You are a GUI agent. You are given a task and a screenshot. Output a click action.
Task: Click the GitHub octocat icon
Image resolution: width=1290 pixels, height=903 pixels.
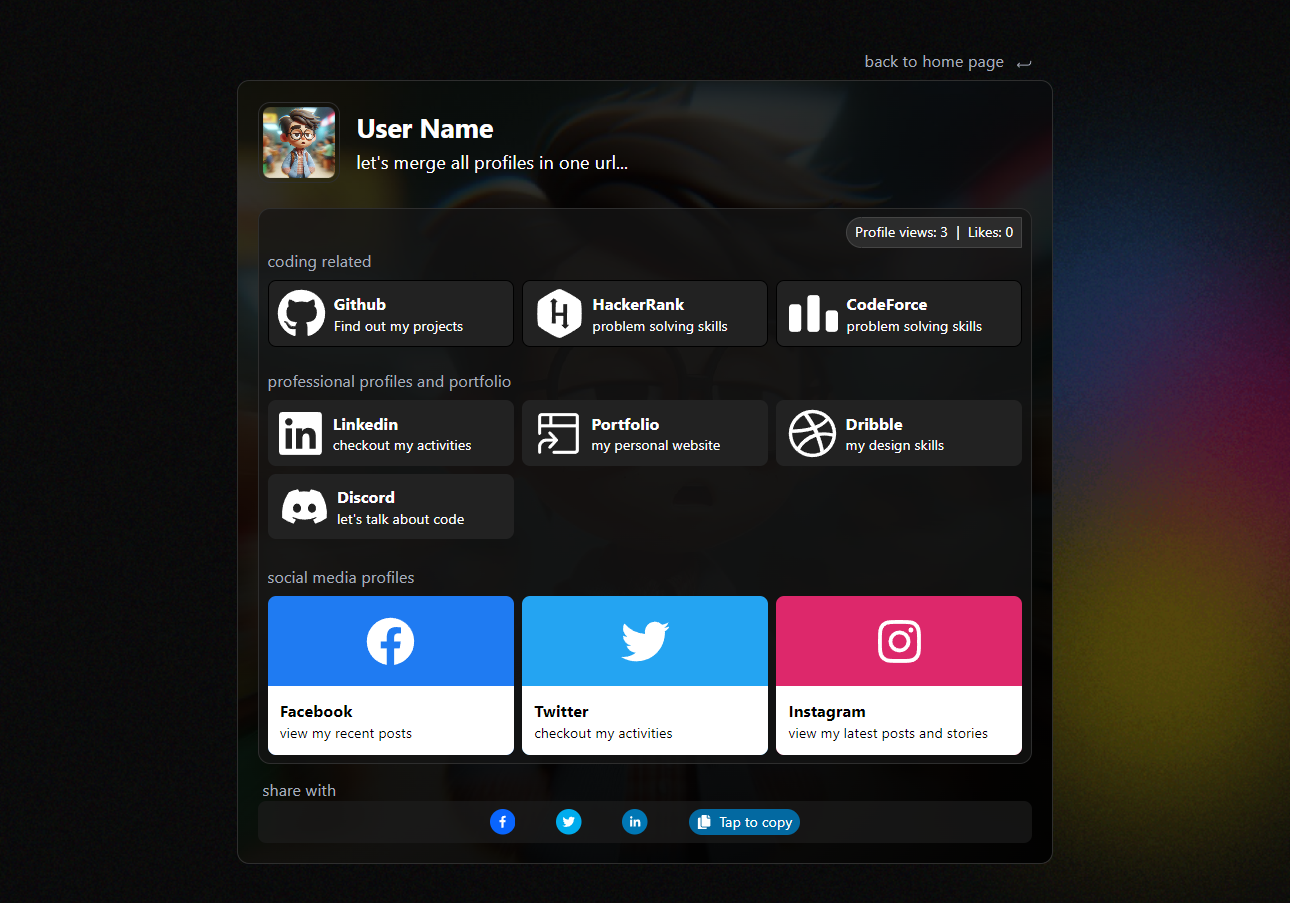(301, 314)
